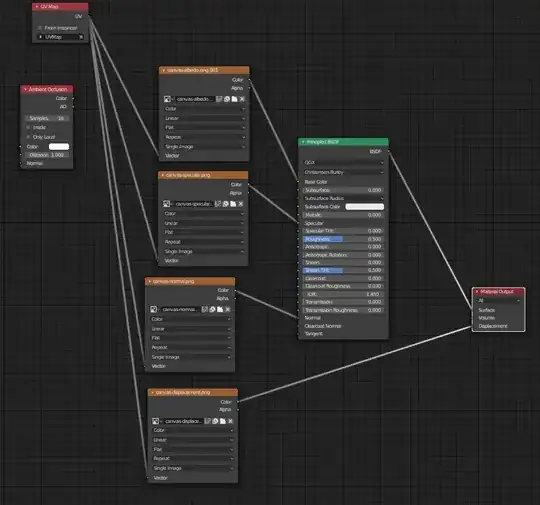Open the Subsurface Color white swatch
This screenshot has width=540, height=505.
click(364, 207)
